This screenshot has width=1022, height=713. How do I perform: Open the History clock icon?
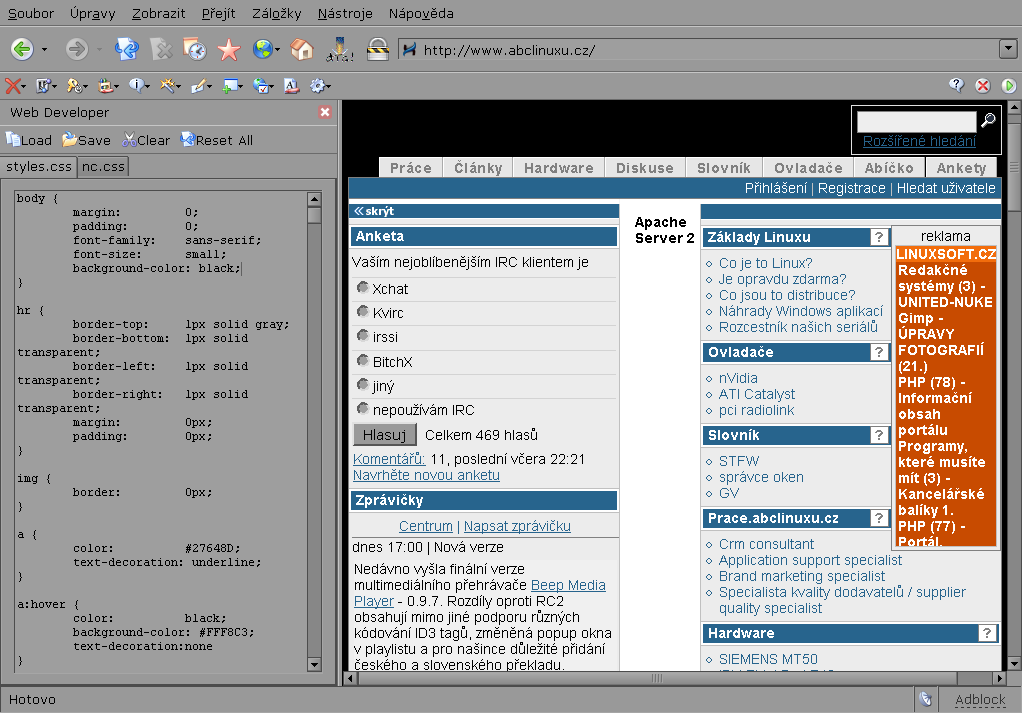194,49
